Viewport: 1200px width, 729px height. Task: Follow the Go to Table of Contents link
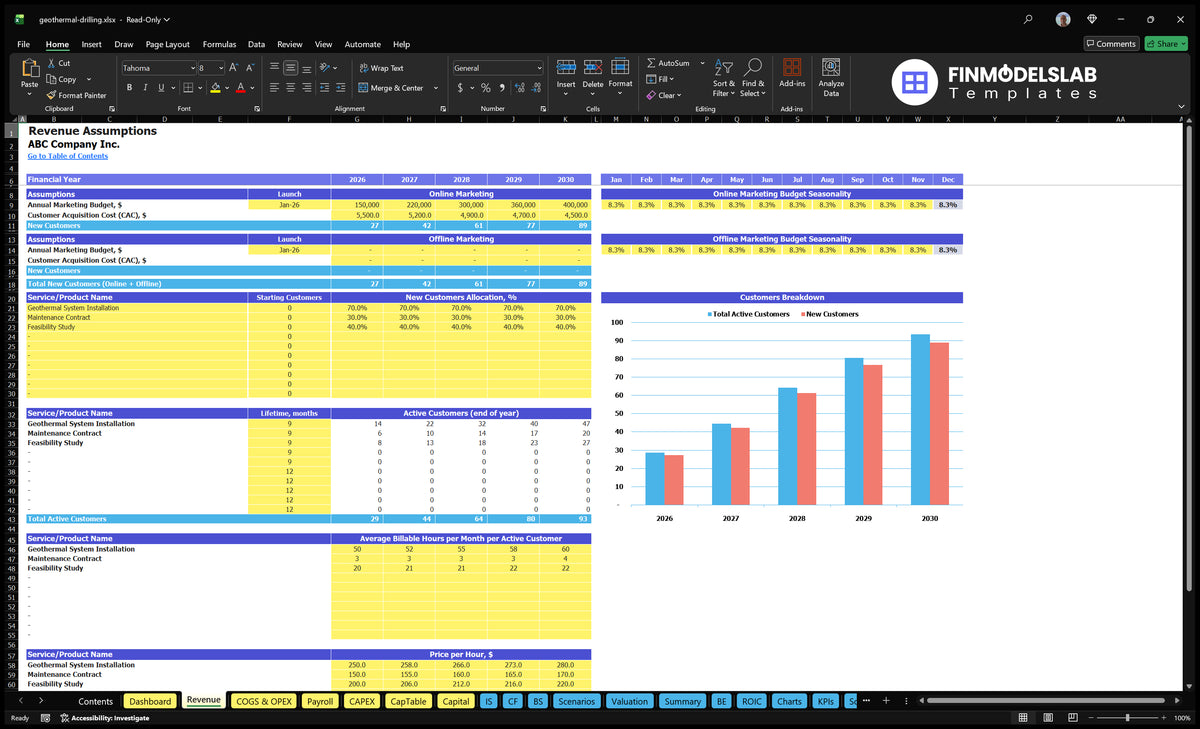pos(67,156)
